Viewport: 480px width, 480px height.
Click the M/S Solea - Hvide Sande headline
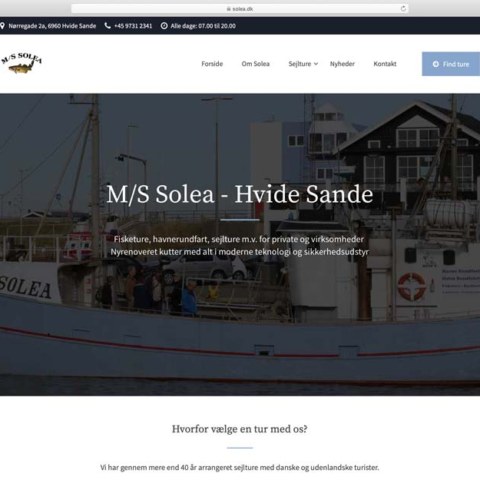(x=240, y=194)
